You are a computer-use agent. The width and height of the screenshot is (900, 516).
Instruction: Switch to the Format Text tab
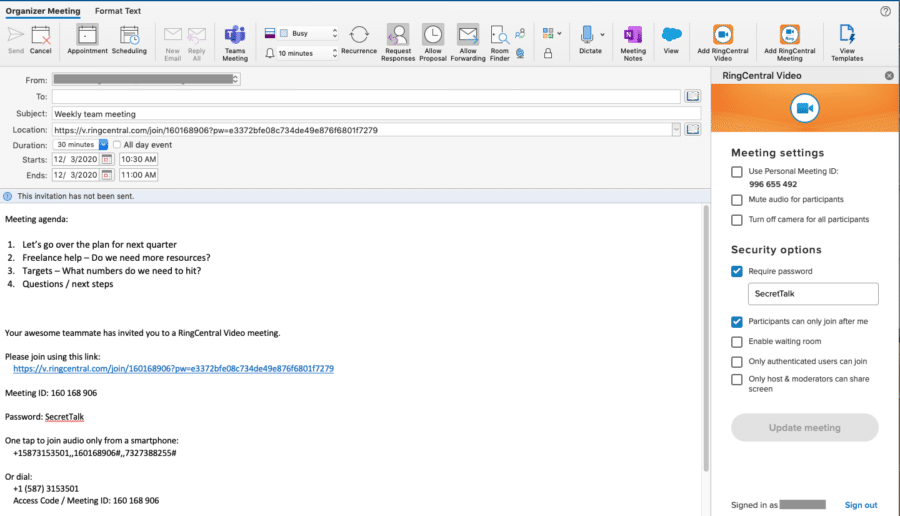click(118, 10)
